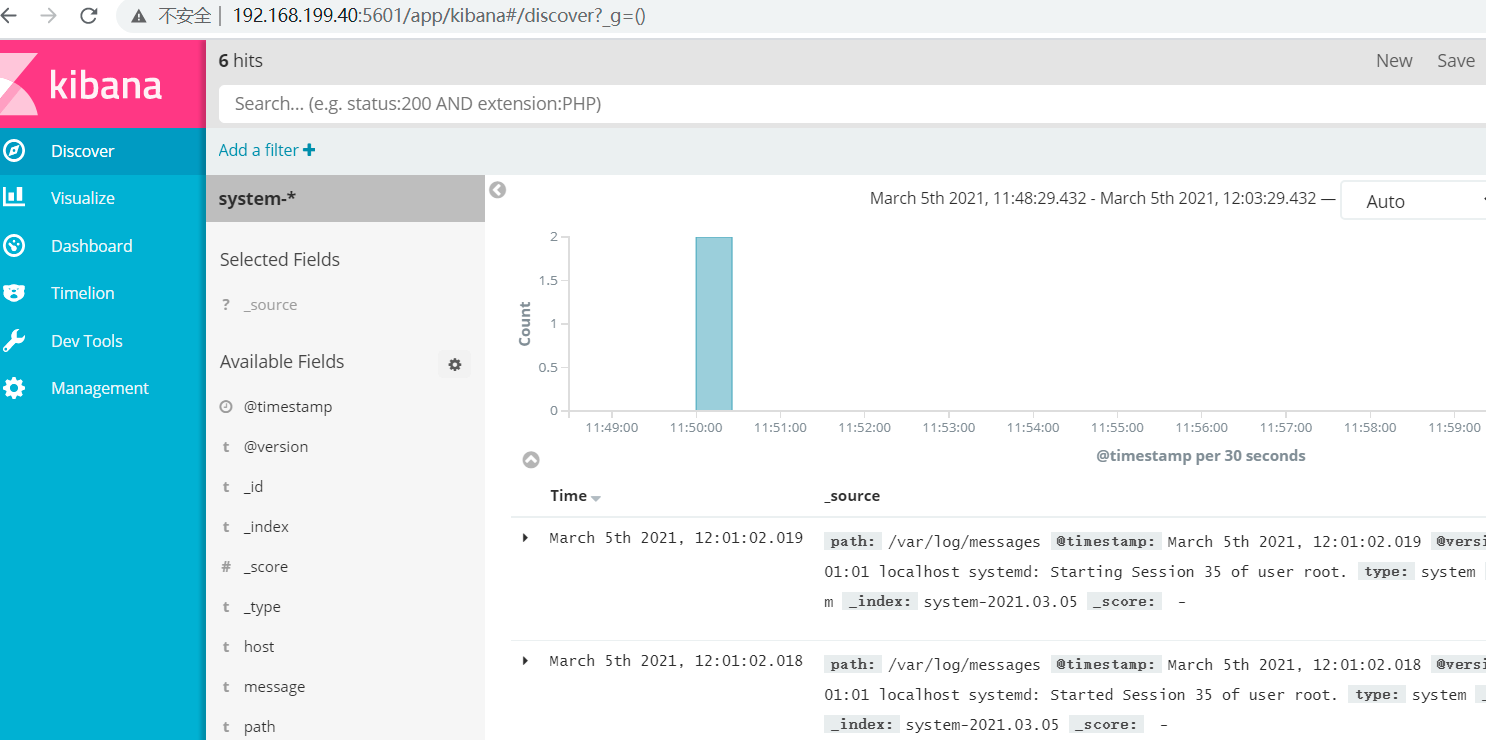The width and height of the screenshot is (1486, 740).
Task: Click the plus icon beside Add a filter
Action: pos(309,150)
